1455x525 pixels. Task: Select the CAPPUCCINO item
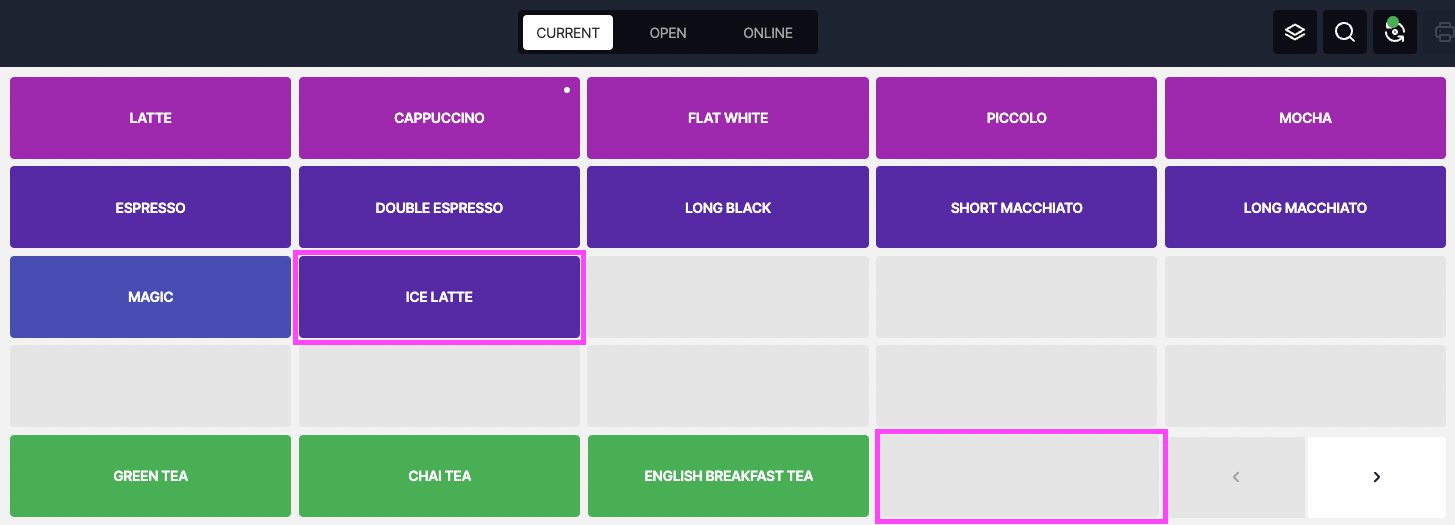[439, 118]
